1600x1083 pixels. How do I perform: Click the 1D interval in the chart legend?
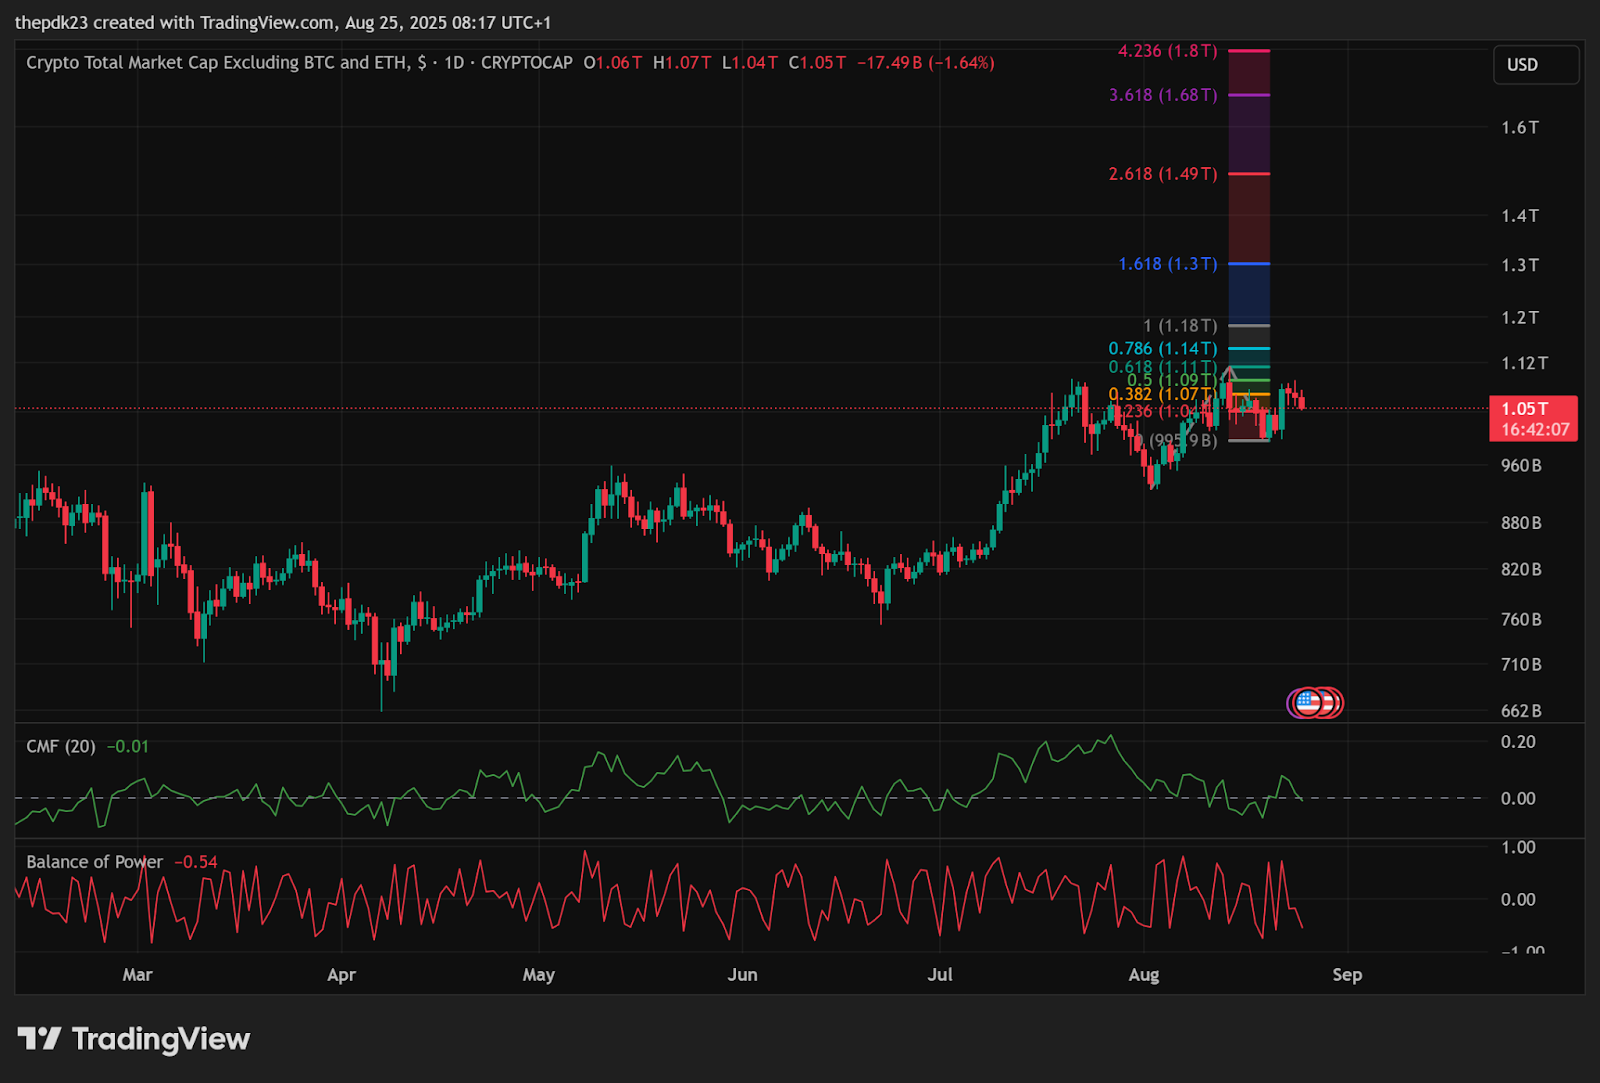(x=454, y=63)
